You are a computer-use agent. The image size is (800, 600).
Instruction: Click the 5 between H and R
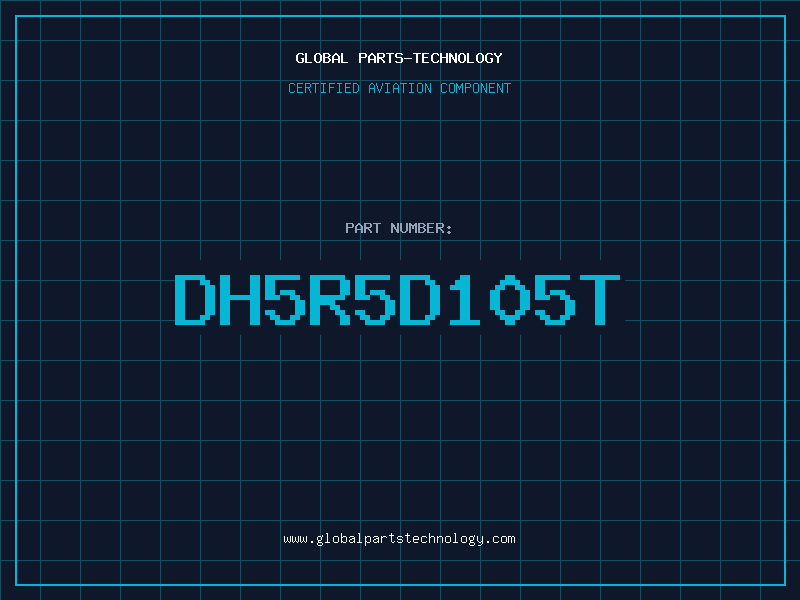point(285,299)
